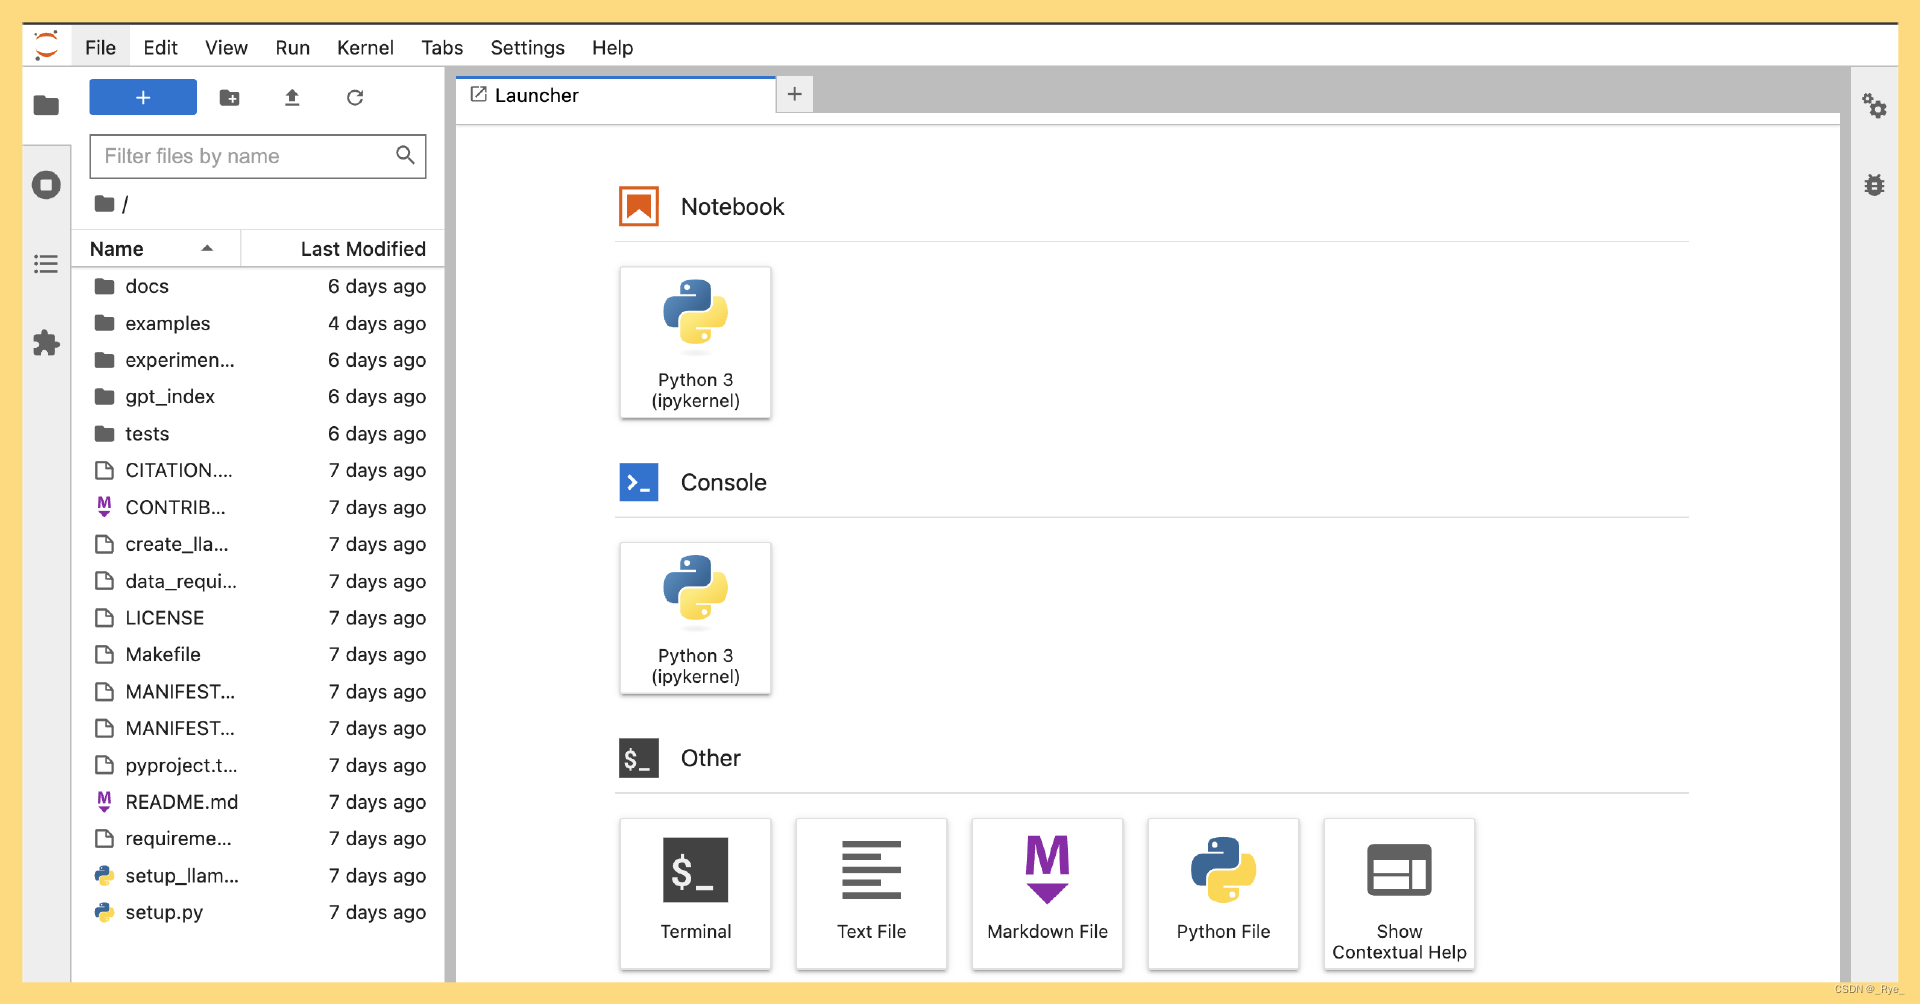Image resolution: width=1920 pixels, height=1004 pixels.
Task: Click the Console section prompt icon
Action: coord(639,482)
